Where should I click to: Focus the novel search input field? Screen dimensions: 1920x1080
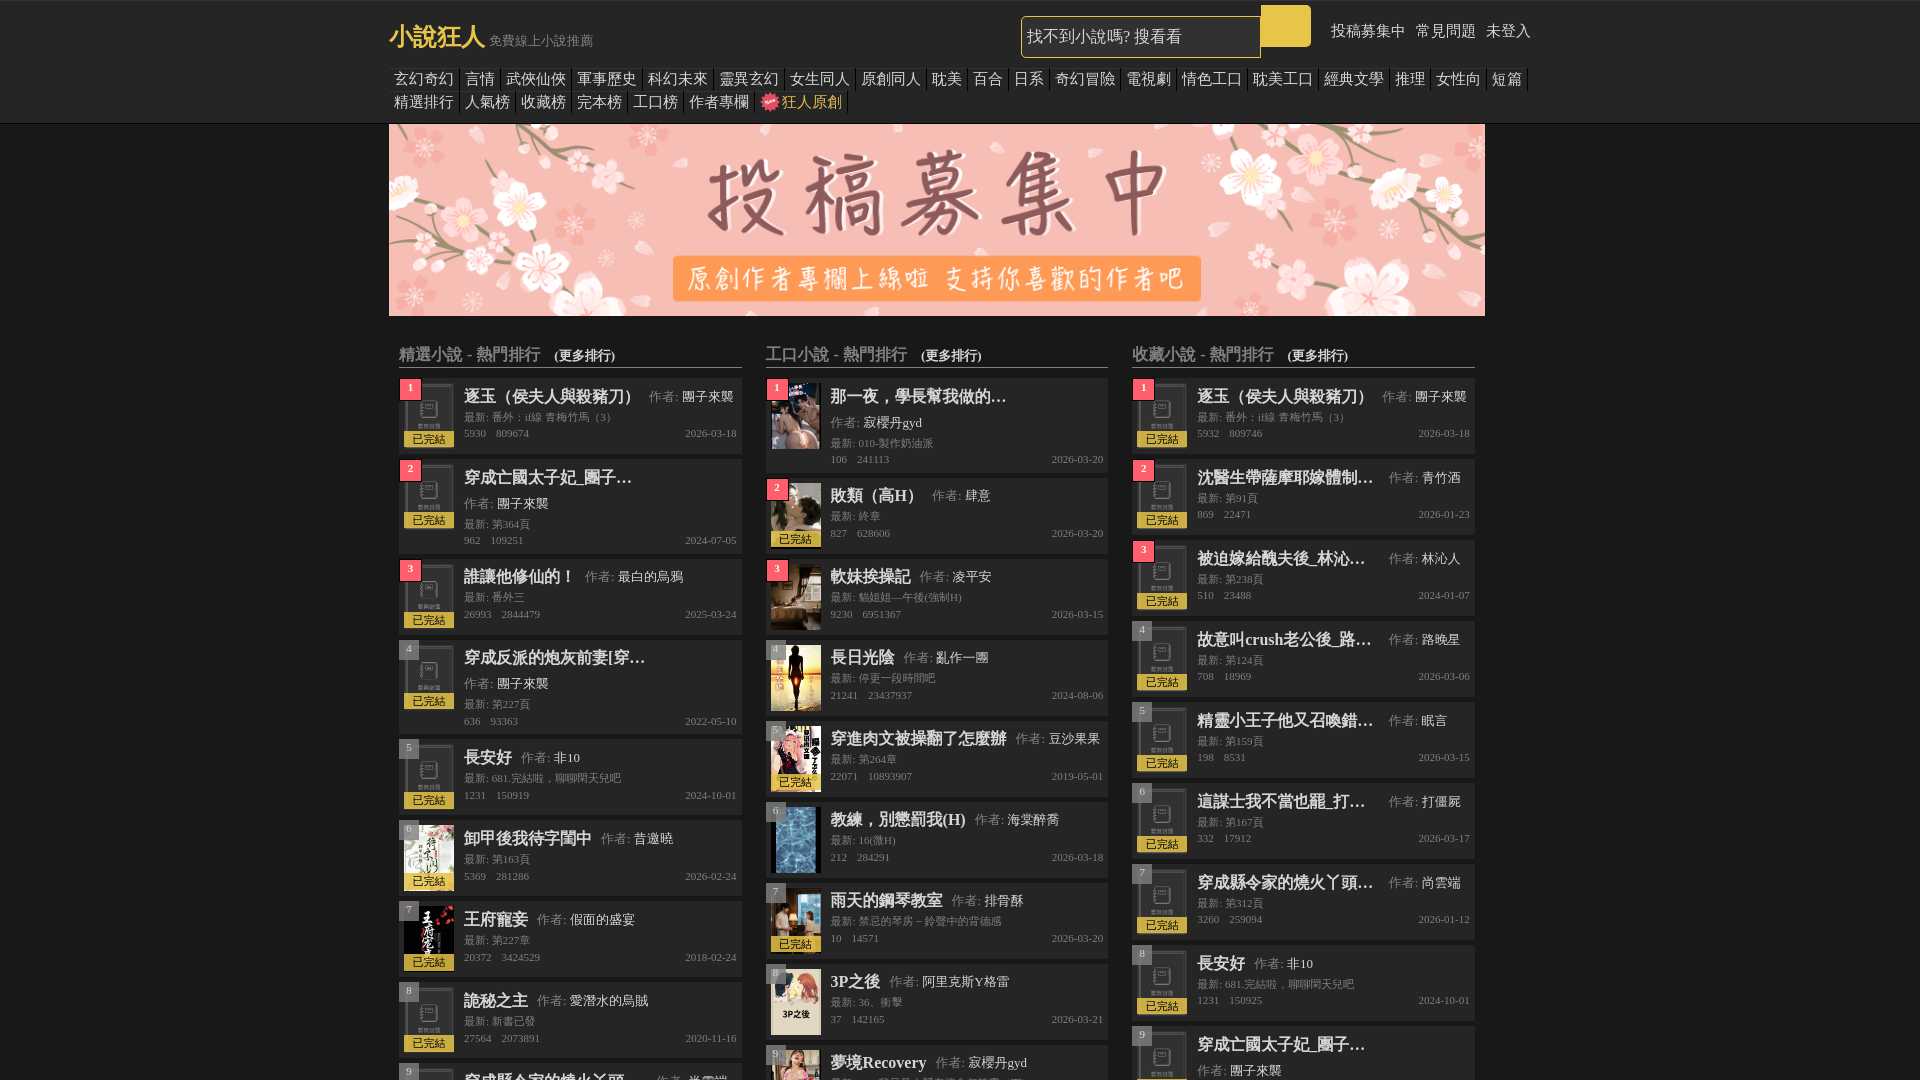pos(1140,37)
